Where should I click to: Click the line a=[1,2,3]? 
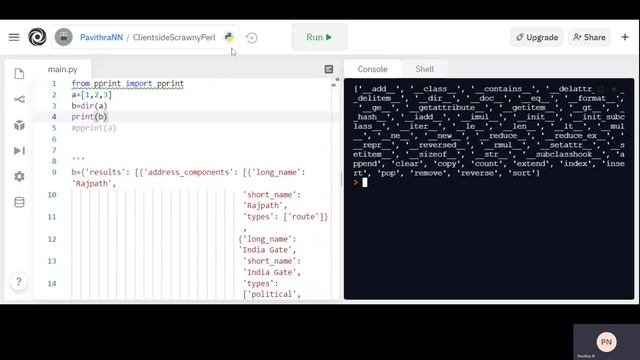click(91, 95)
